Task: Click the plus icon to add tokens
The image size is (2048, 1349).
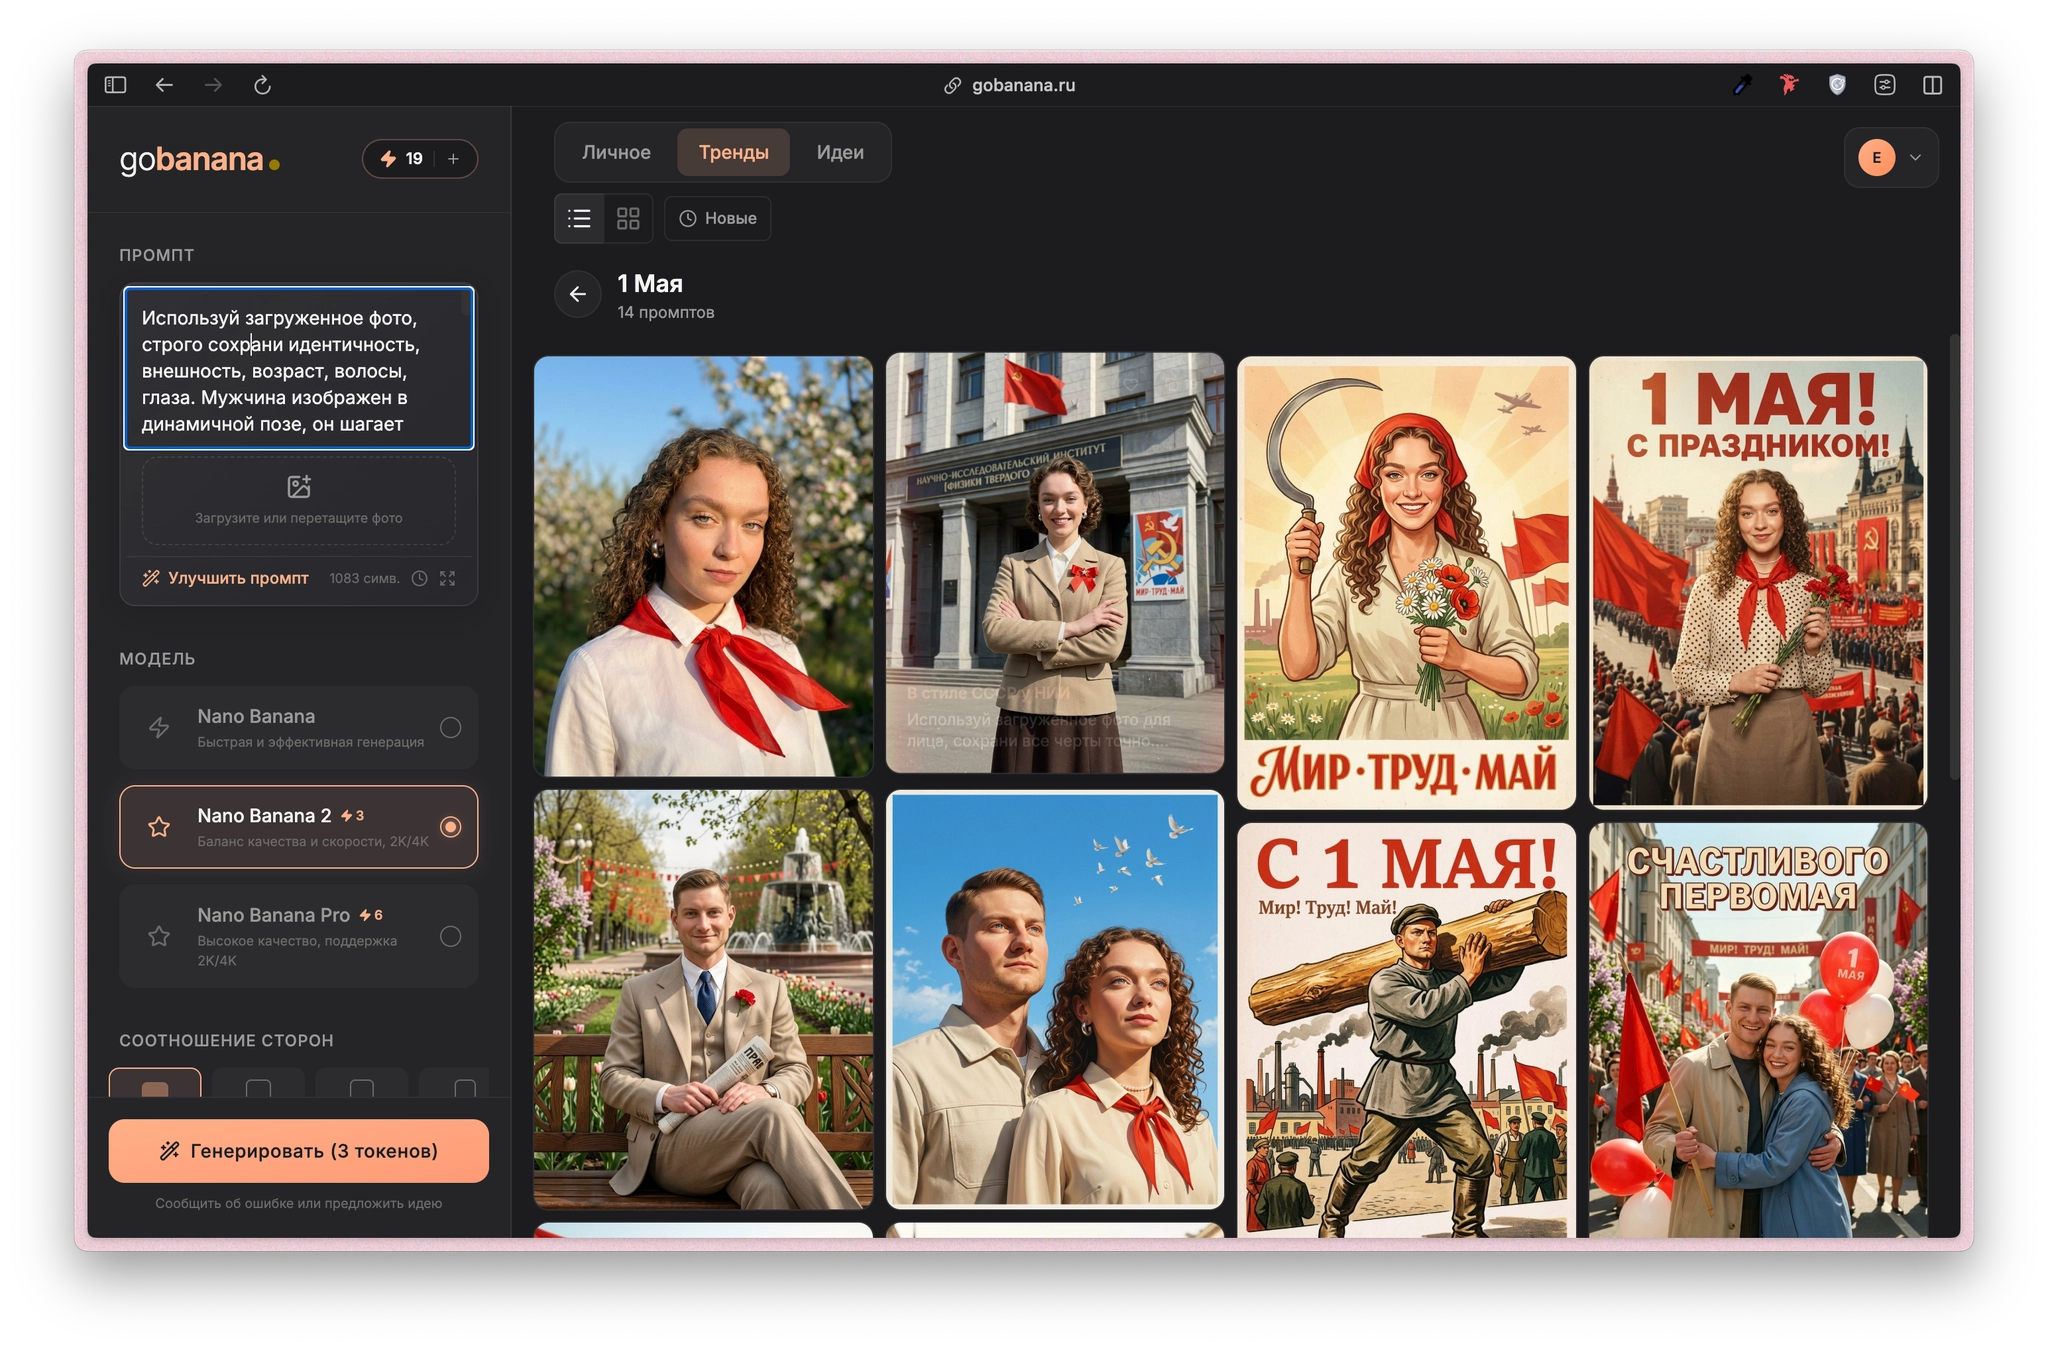Action: pyautogui.click(x=454, y=159)
